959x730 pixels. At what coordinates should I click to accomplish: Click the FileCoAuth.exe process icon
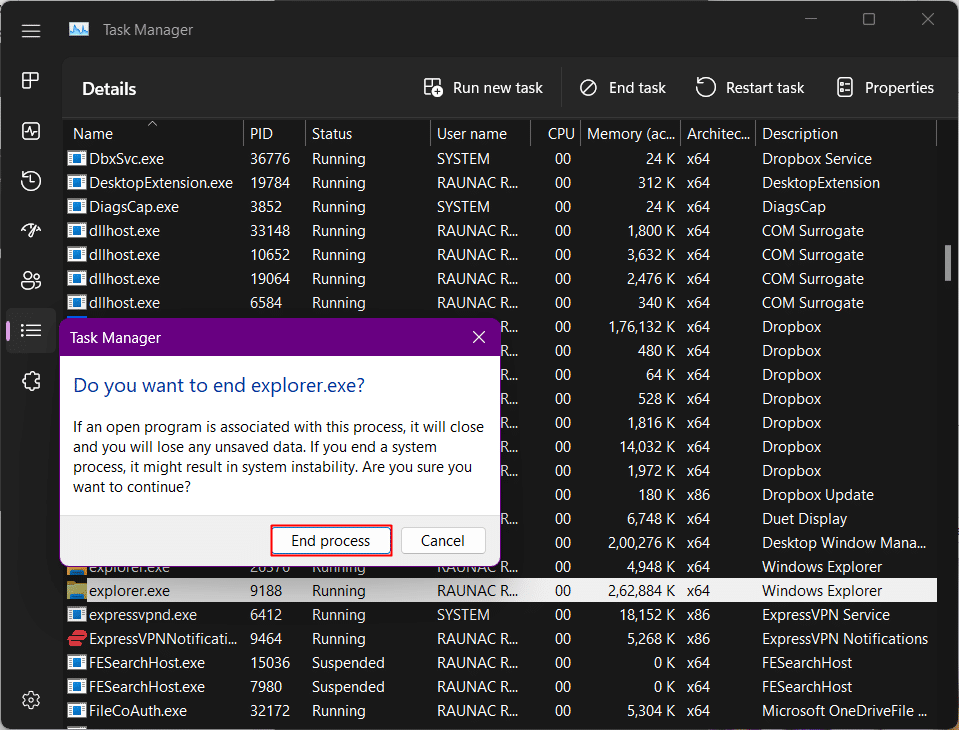(76, 710)
